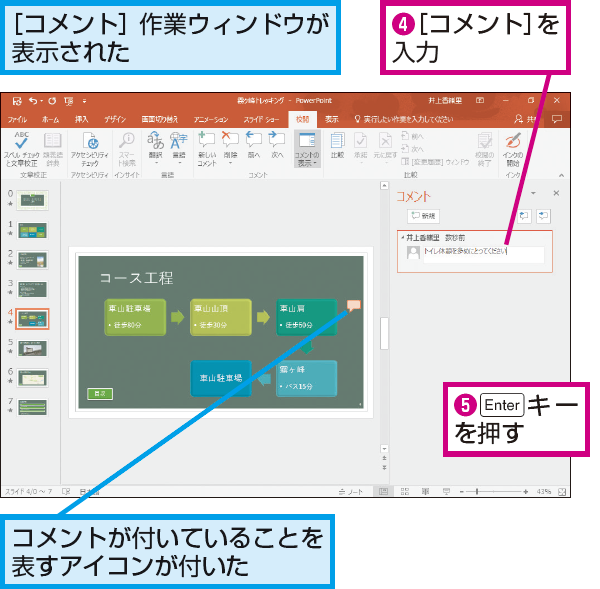Select slide 5 thumbnail in slide panel
Screen dimensions: 600x589
pyautogui.click(x=34, y=348)
